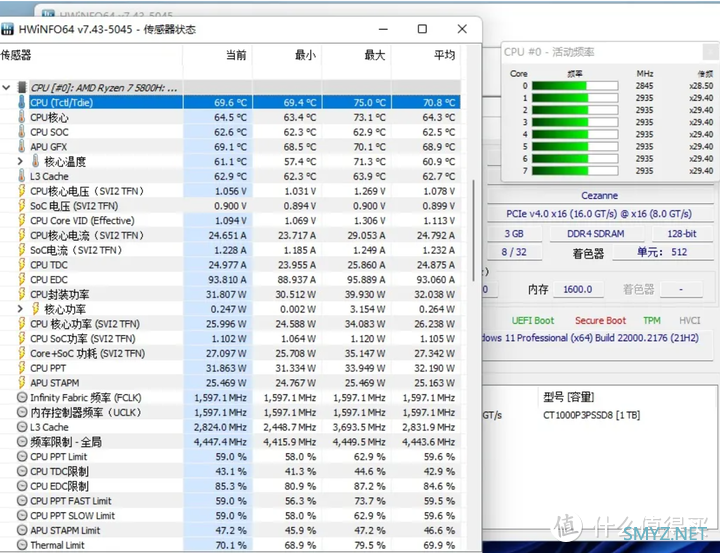The image size is (720, 553).
Task: Click Core 0 frequency bar in CPU #0 panel
Action: [x=575, y=86]
